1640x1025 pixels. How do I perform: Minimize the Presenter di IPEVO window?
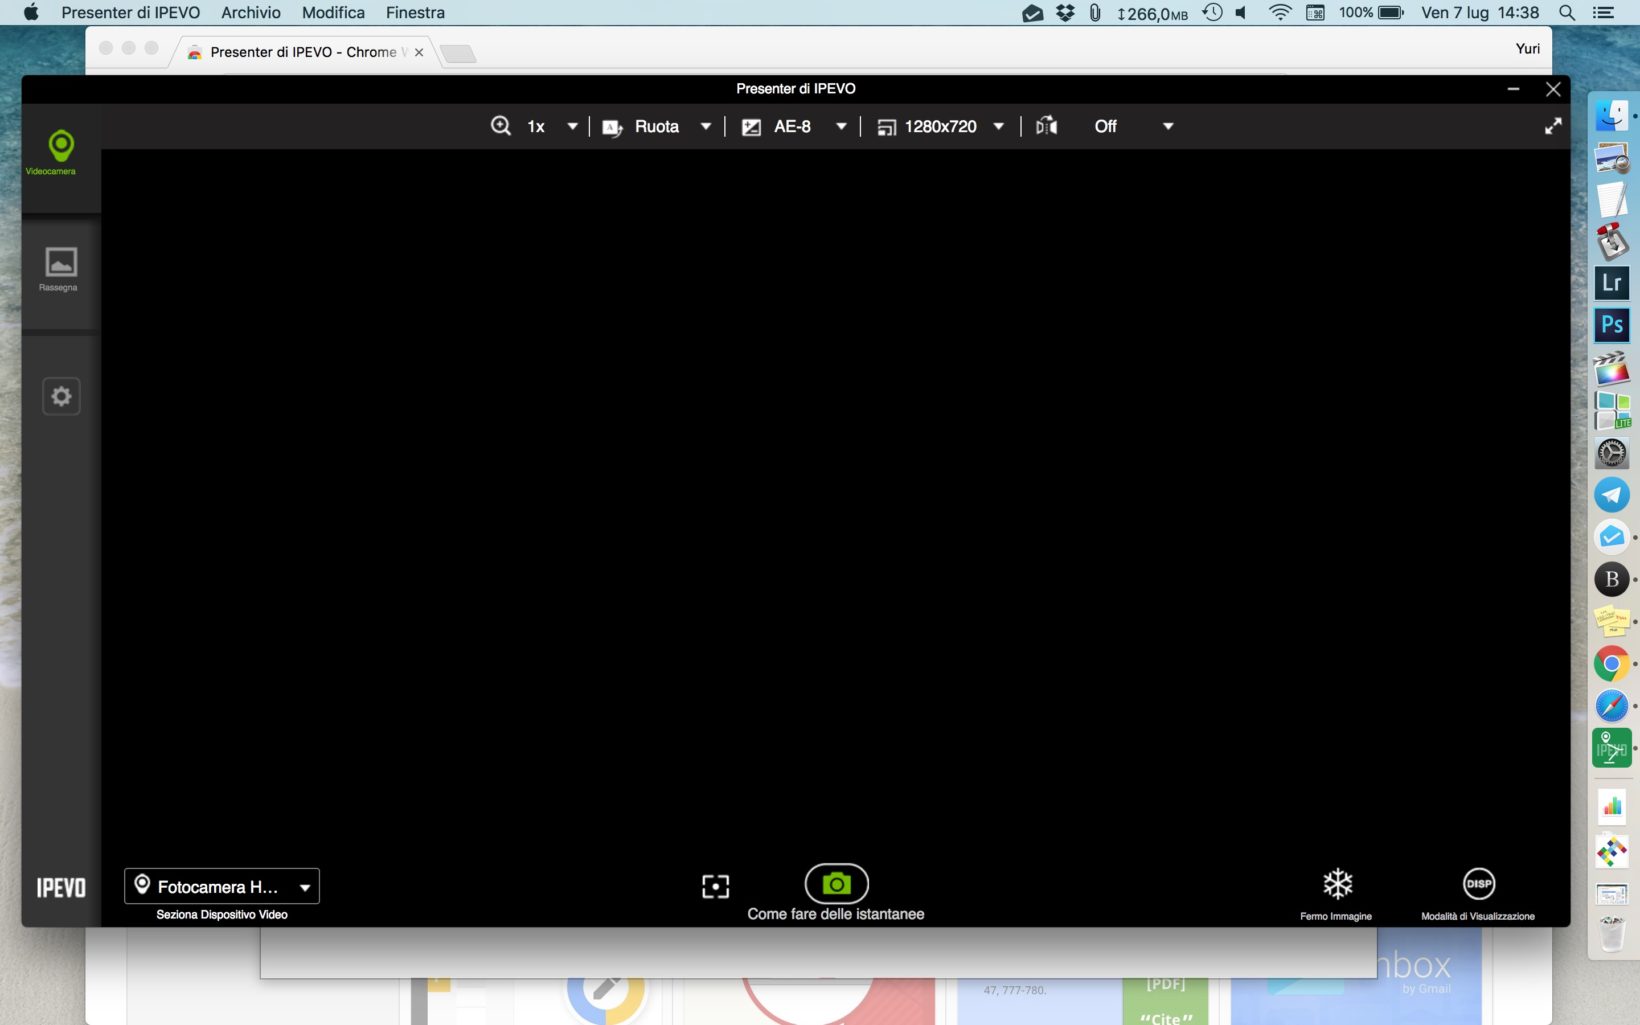[x=1514, y=89]
